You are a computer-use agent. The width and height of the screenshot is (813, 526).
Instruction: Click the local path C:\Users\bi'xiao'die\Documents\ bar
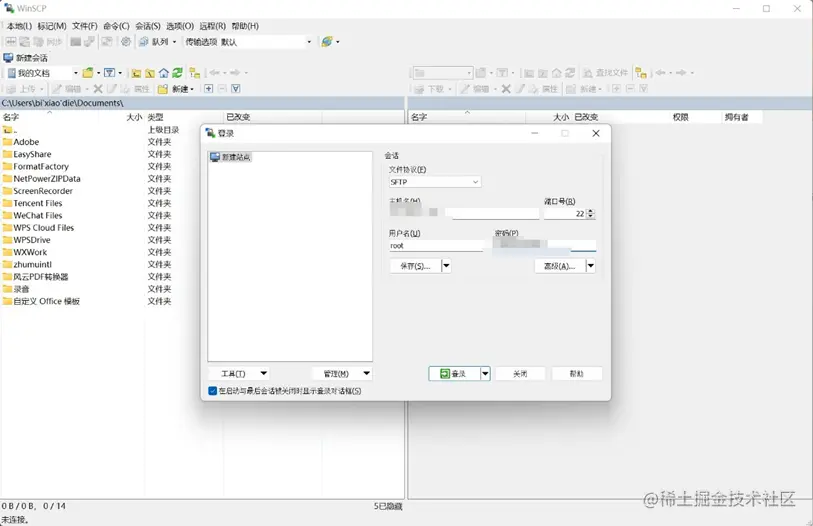[x=202, y=103]
